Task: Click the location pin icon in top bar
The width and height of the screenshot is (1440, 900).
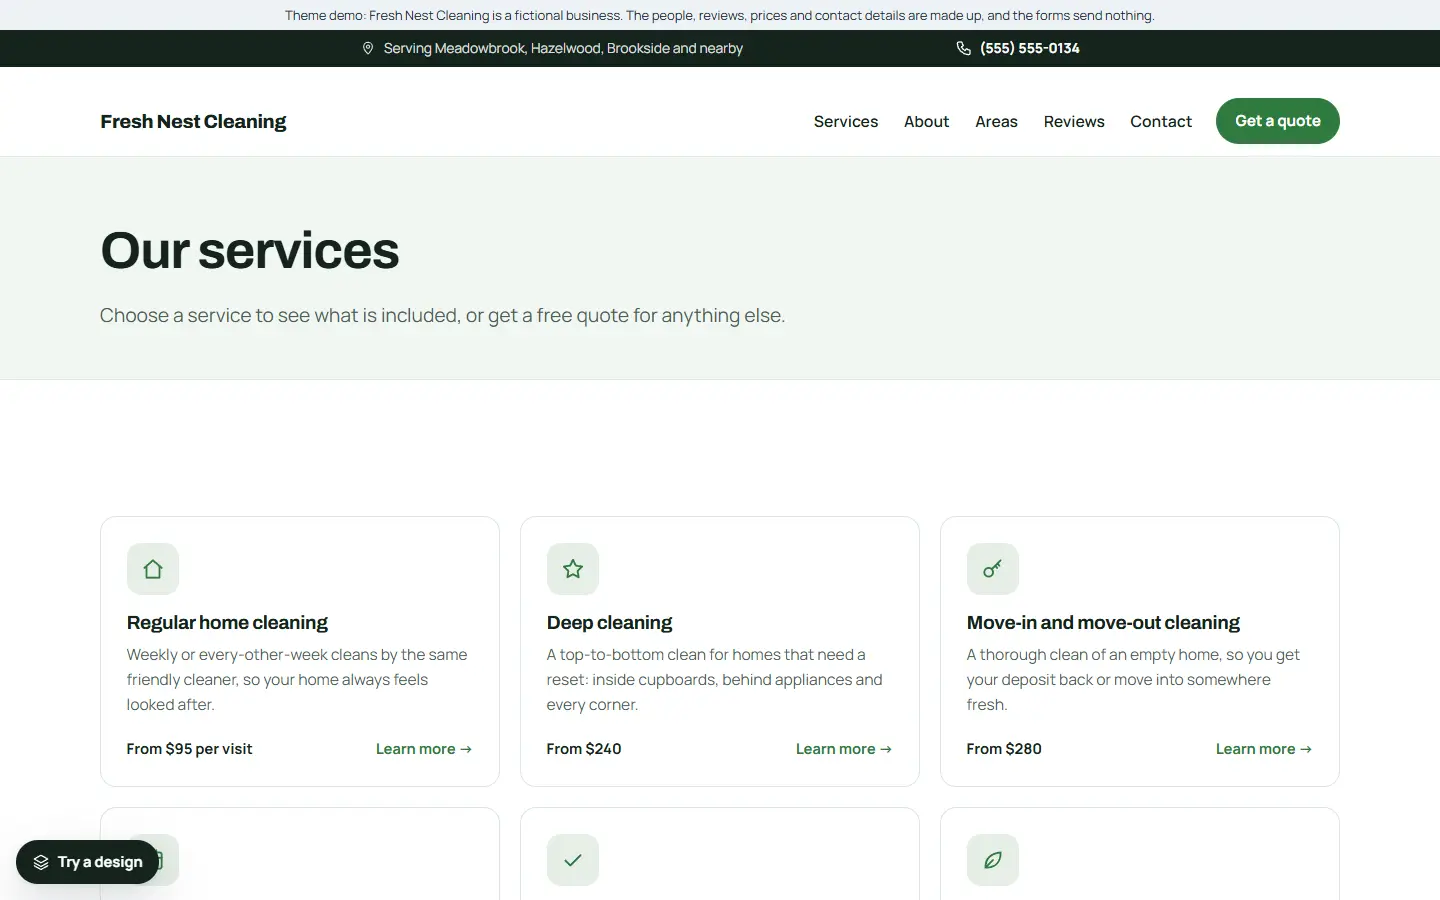Action: (x=368, y=48)
